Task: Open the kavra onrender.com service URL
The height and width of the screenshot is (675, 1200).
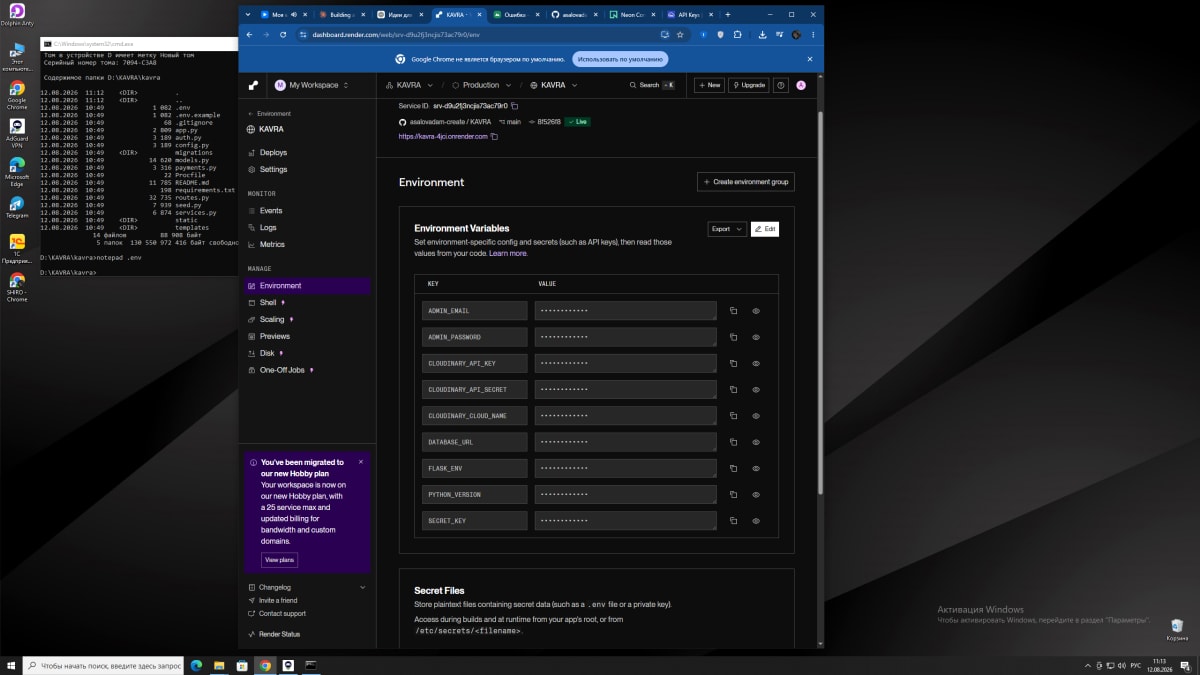Action: (443, 136)
